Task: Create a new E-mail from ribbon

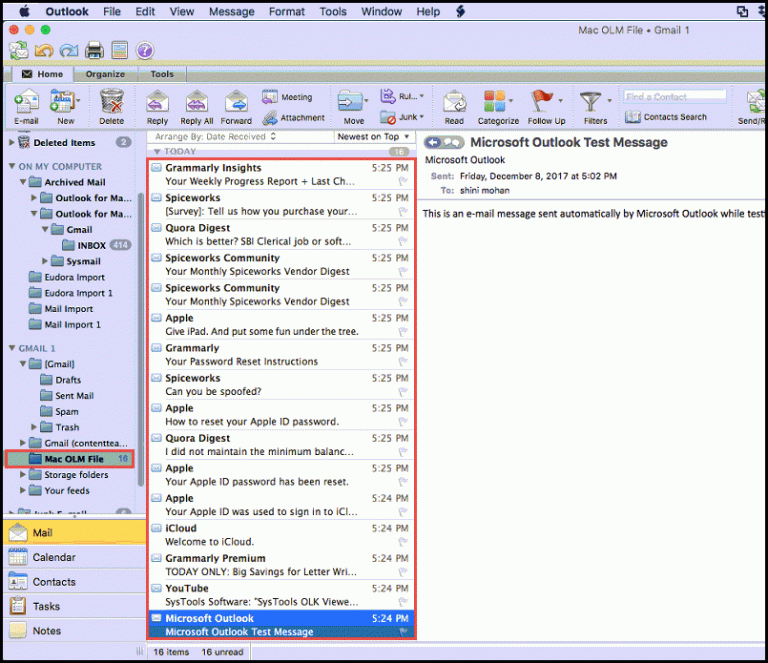Action: 26,107
